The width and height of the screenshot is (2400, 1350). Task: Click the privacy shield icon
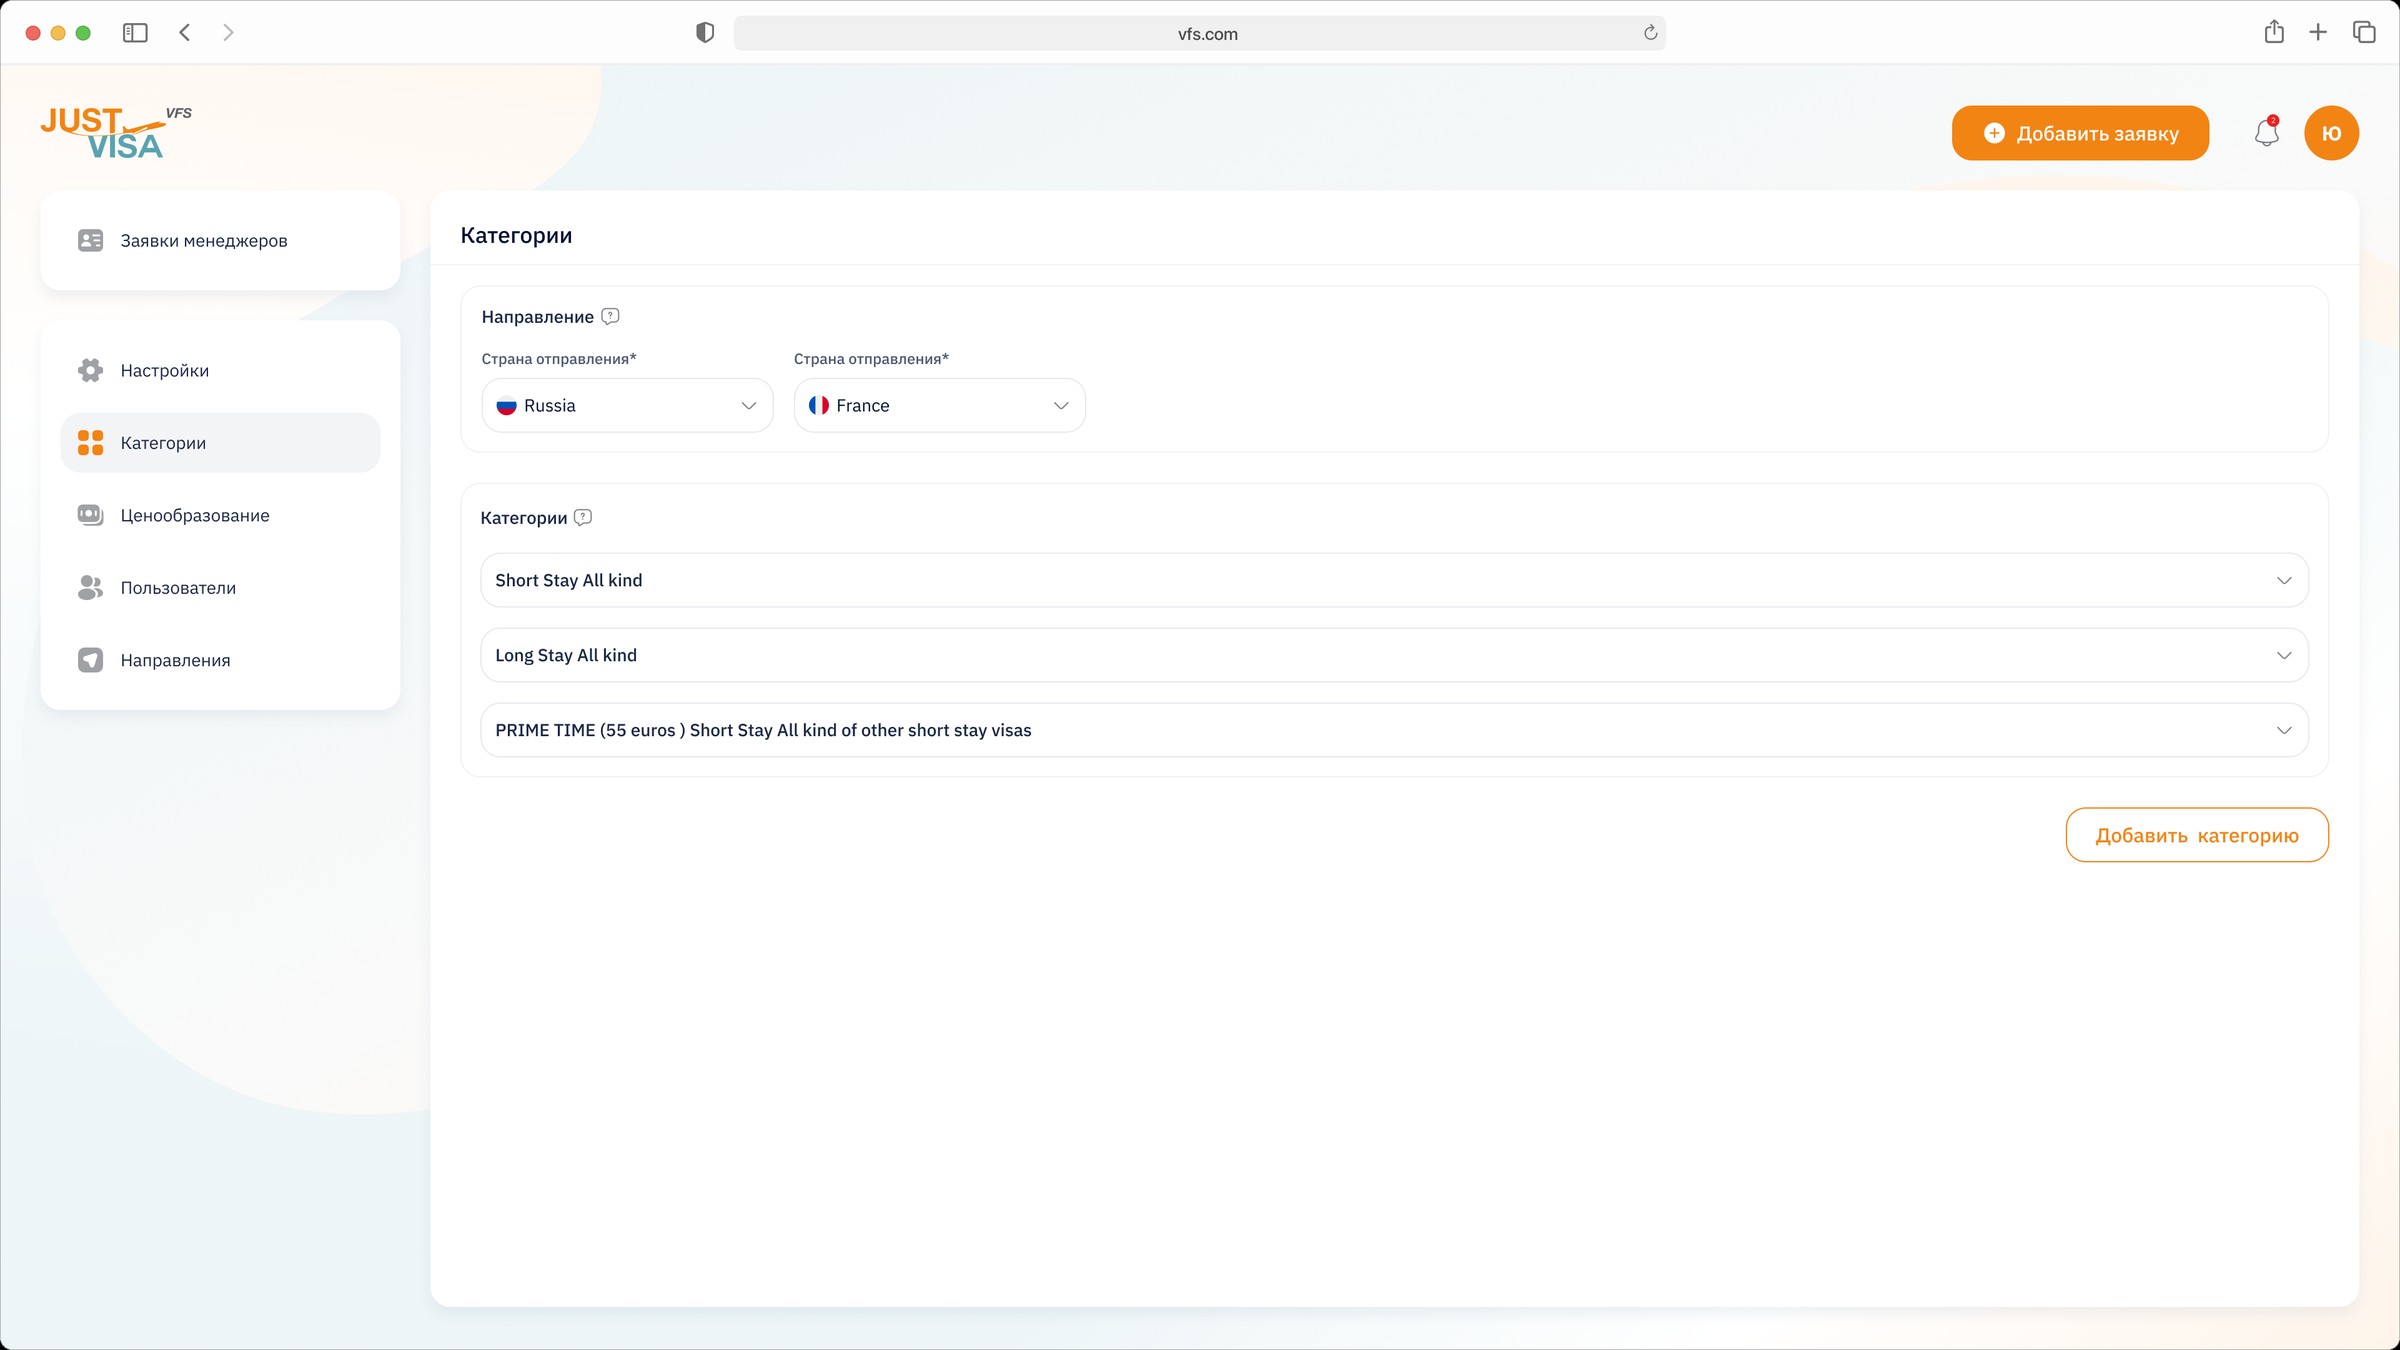(x=705, y=33)
